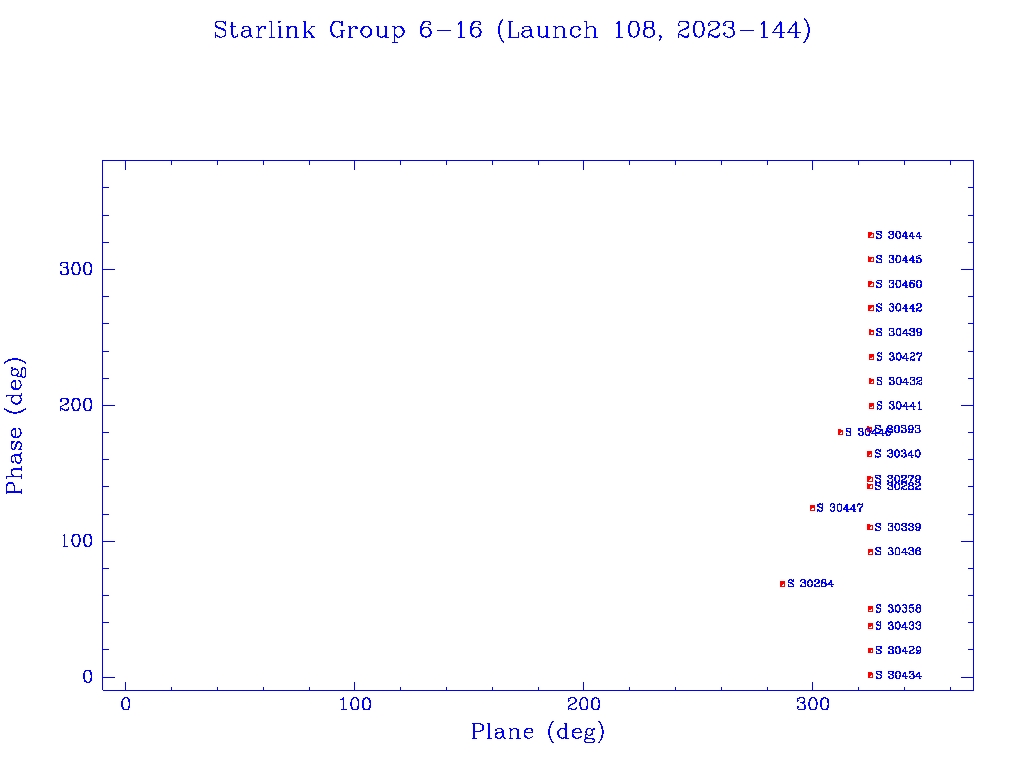Image resolution: width=1024 pixels, height=768 pixels.
Task: Click the '300' tick label on the Plane axis
Action: (812, 704)
